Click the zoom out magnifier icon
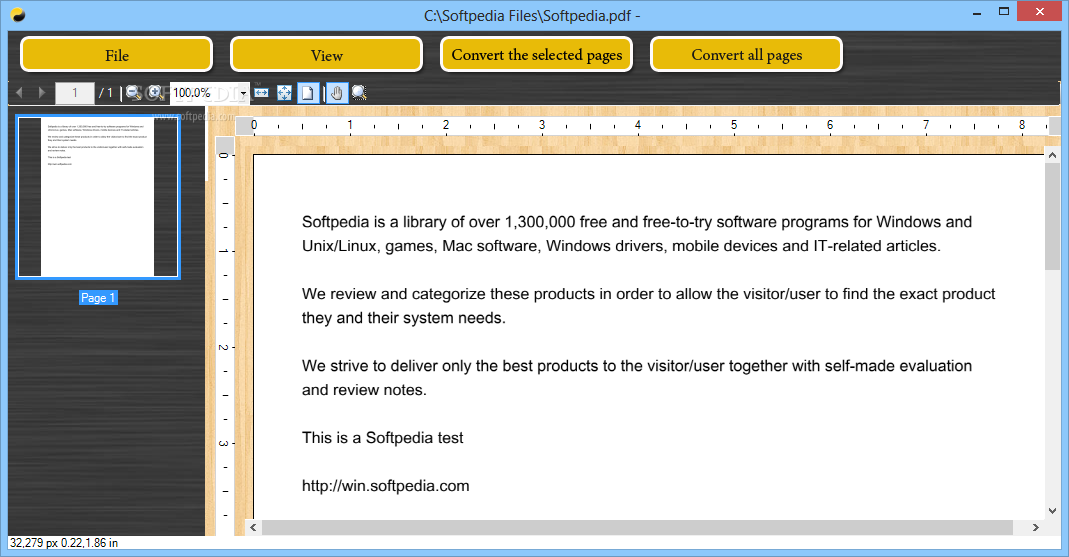The width and height of the screenshot is (1069, 557). click(x=134, y=93)
